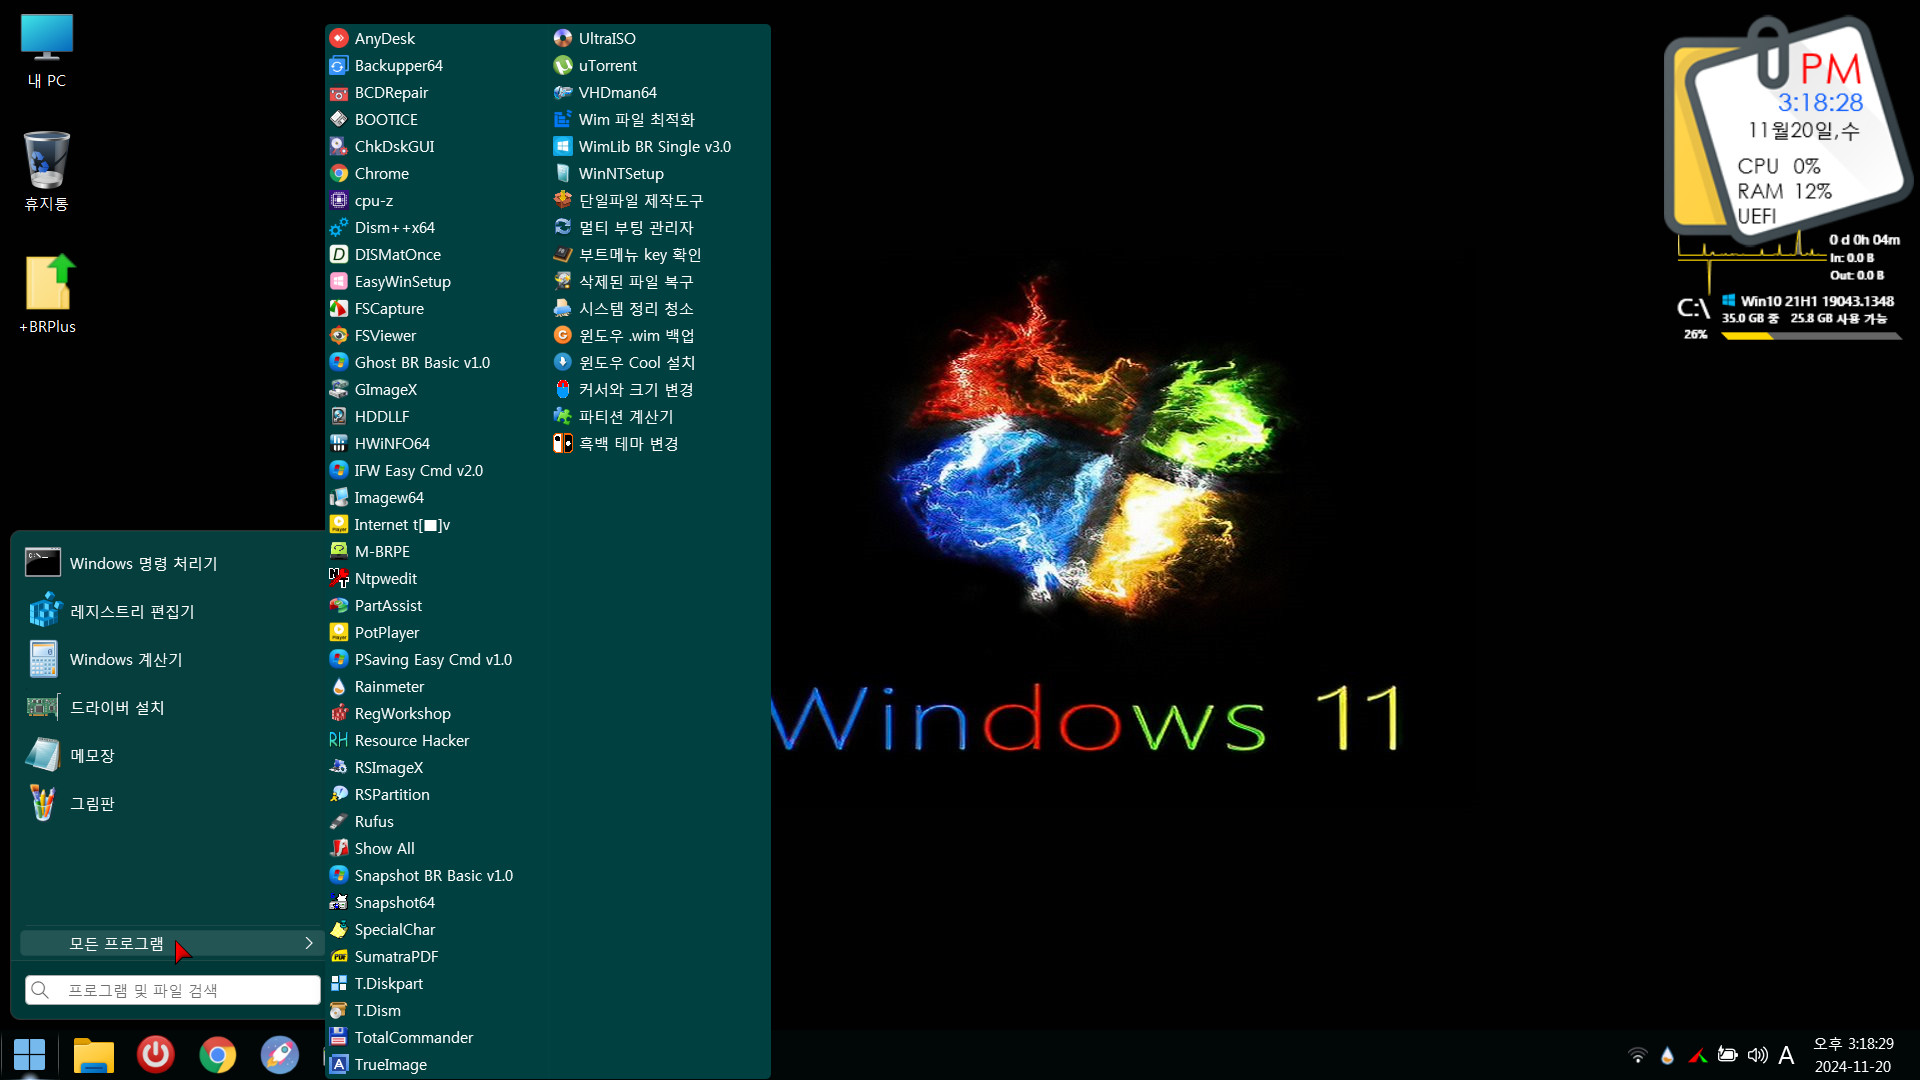The height and width of the screenshot is (1080, 1920).
Task: Open 윈도우 Cool 설치 entry
Action: 624,362
